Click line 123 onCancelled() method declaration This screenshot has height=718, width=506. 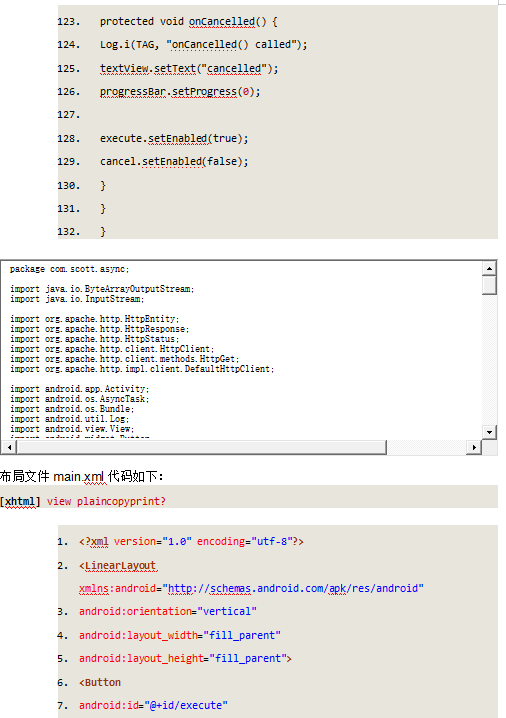pos(189,22)
